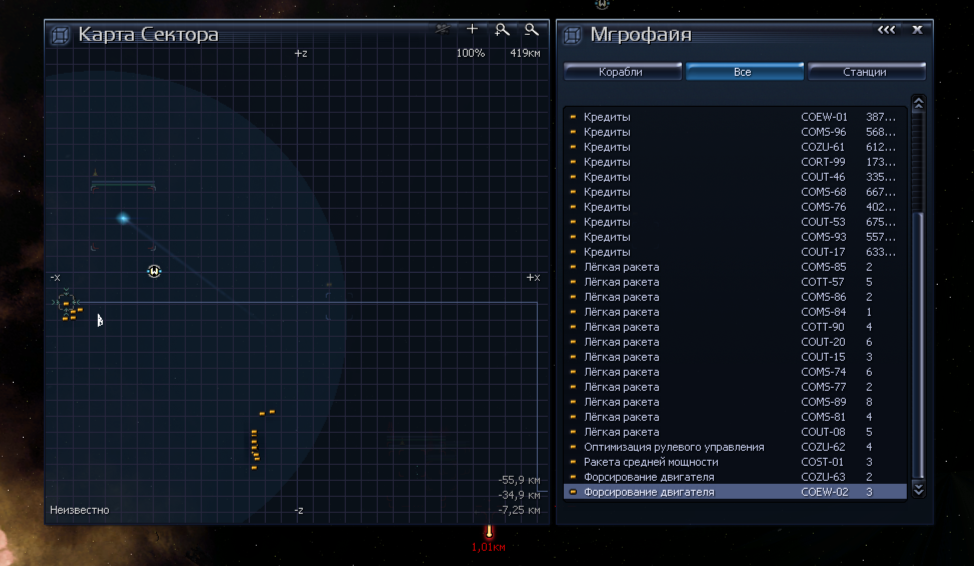Image resolution: width=974 pixels, height=566 pixels.
Task: Switch to the Станции tab
Action: 866,71
